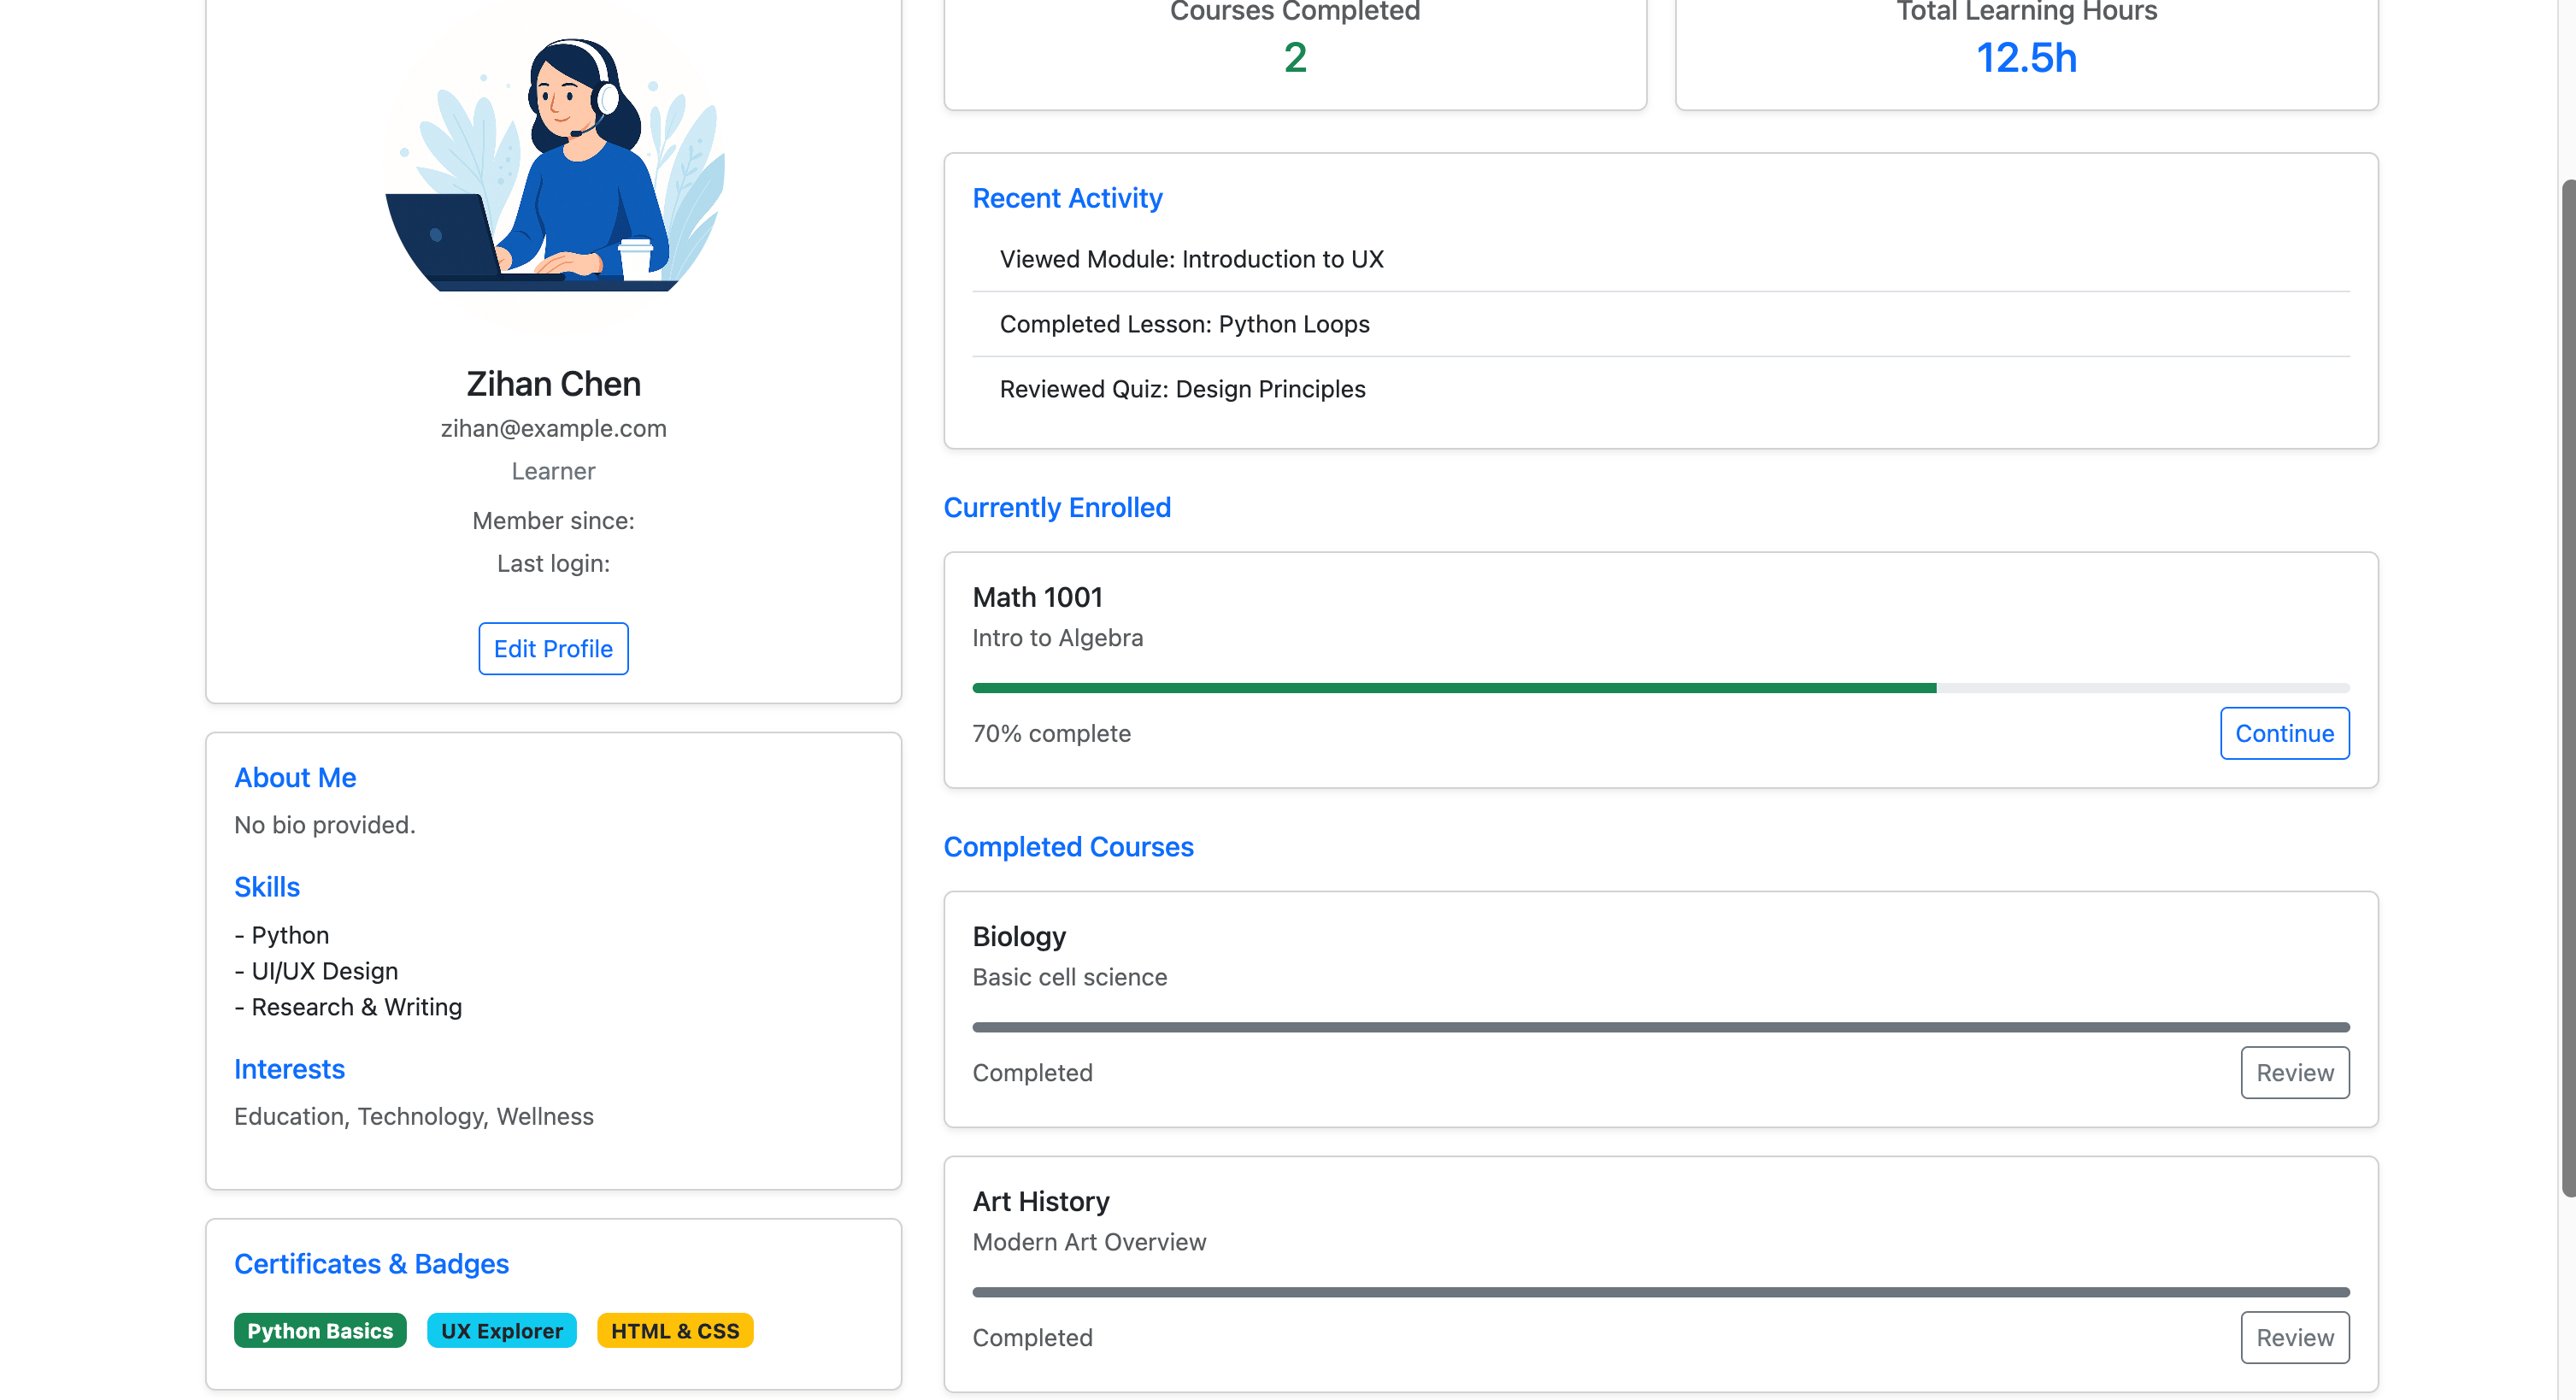Screen dimensions: 2576x1400
Task: Review the Art History course
Action: pyautogui.click(x=2294, y=1337)
